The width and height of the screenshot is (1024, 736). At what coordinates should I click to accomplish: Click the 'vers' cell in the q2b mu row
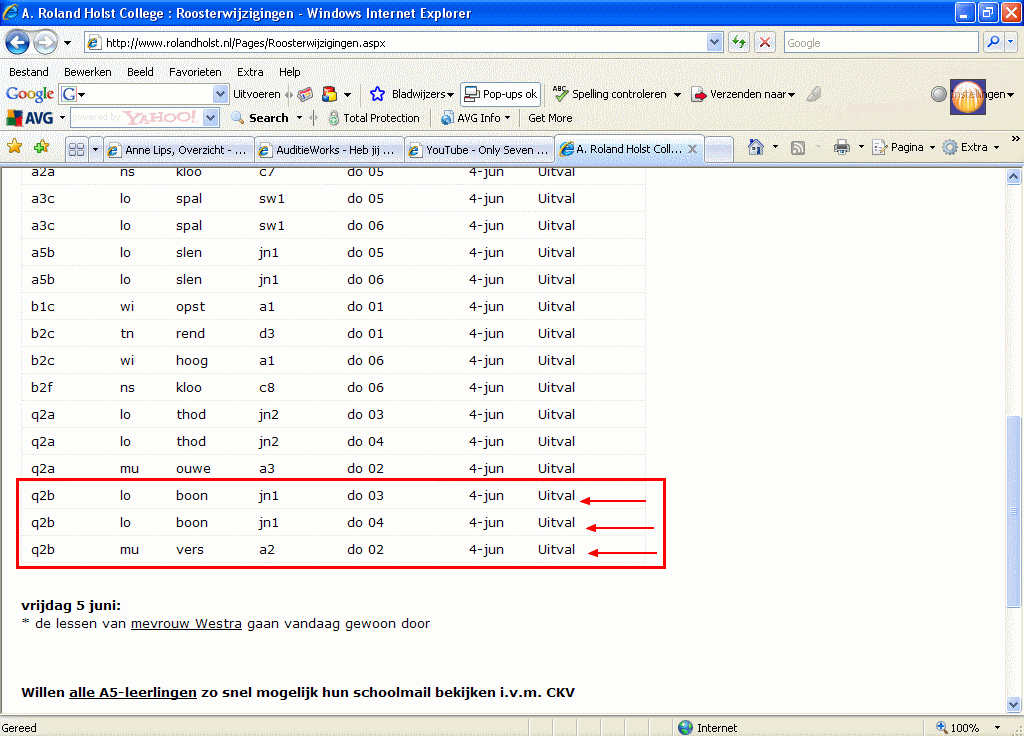click(190, 550)
